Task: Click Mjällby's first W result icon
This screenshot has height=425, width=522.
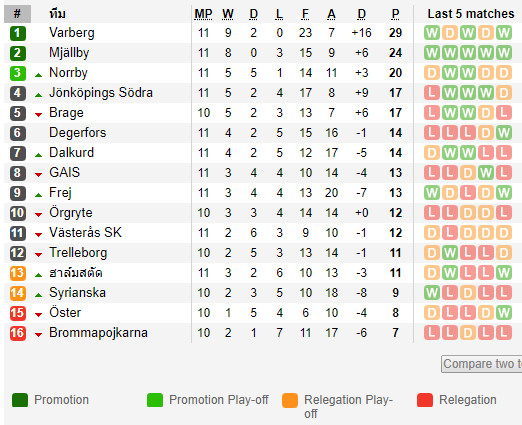Action: point(432,53)
